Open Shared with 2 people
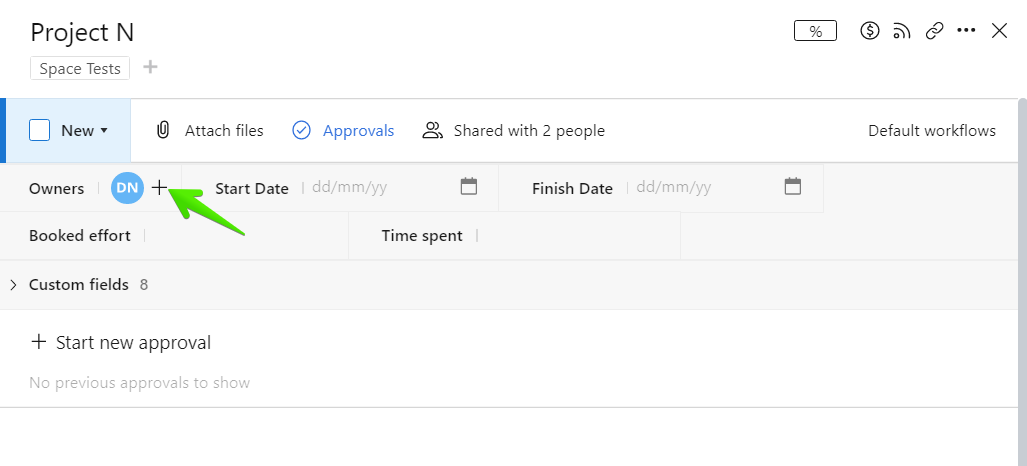Screen dimensions: 1027x466 point(514,130)
